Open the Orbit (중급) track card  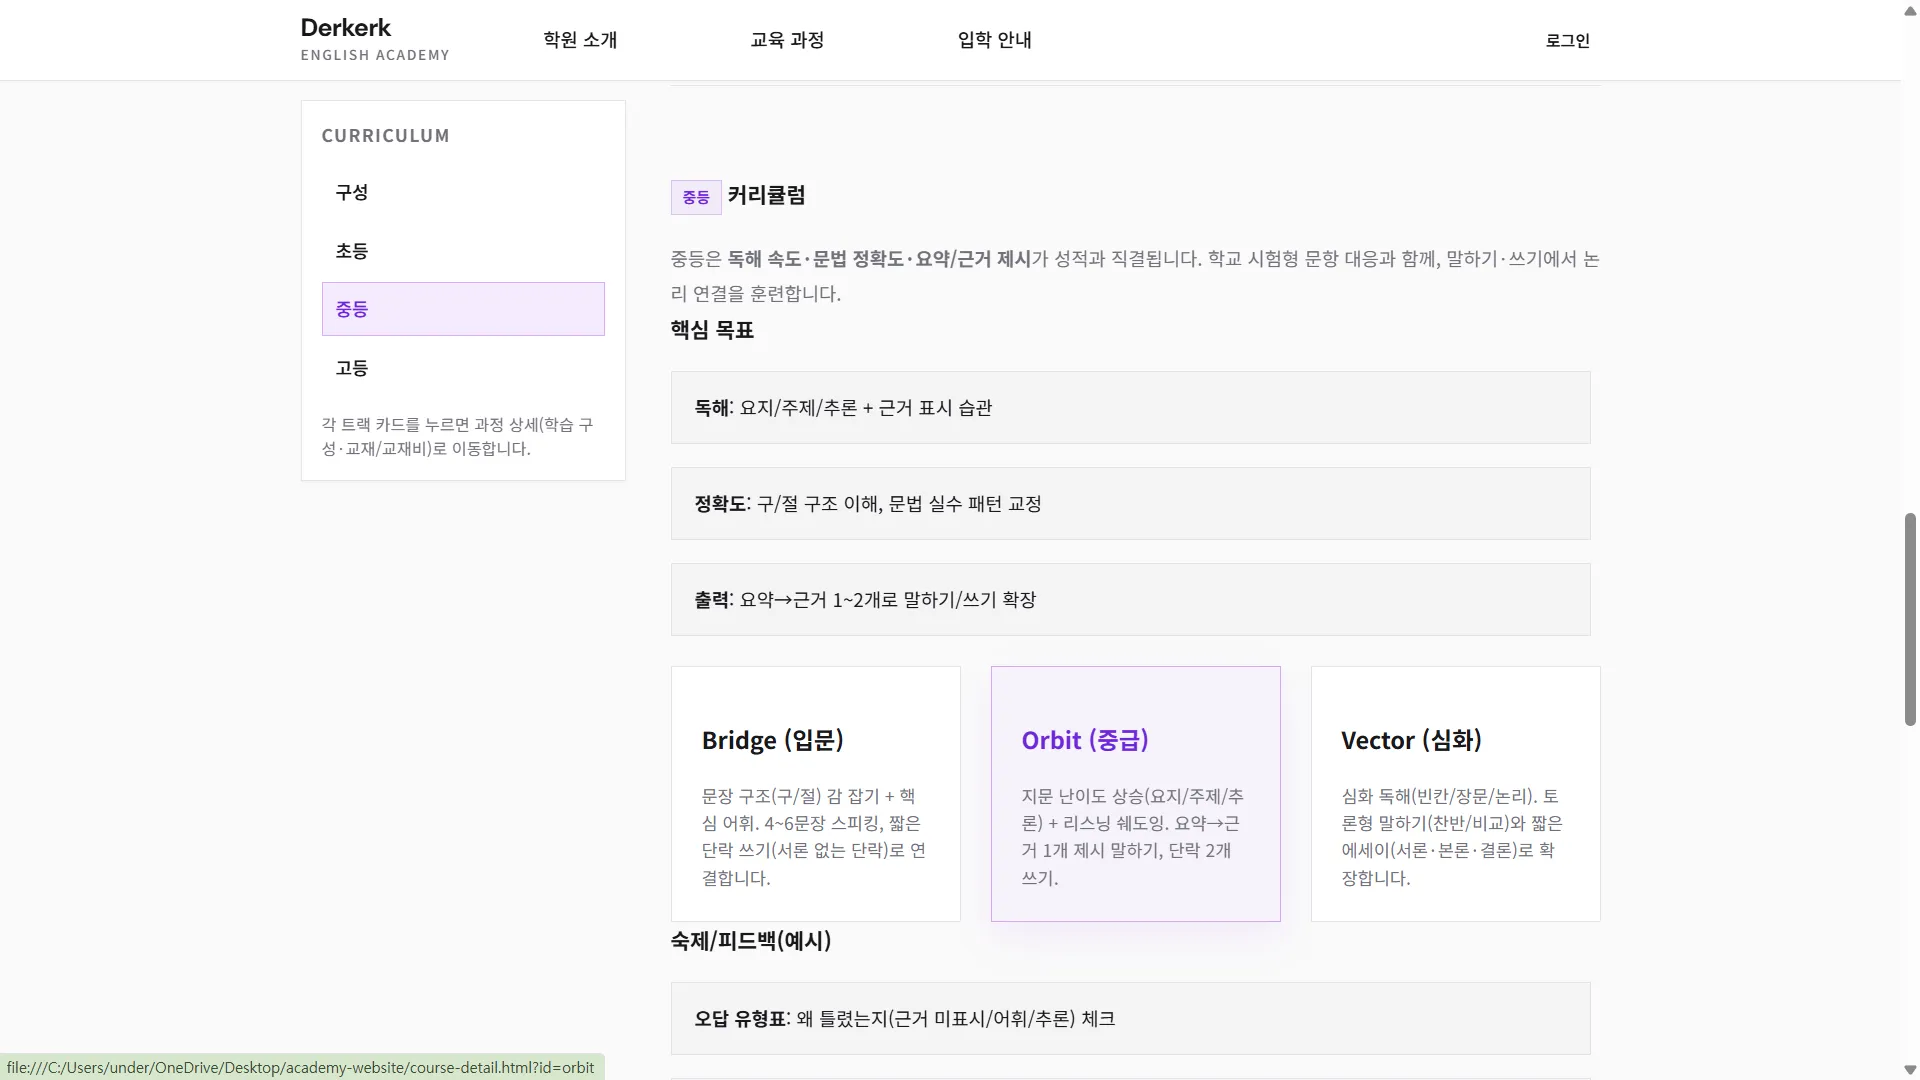click(1135, 793)
